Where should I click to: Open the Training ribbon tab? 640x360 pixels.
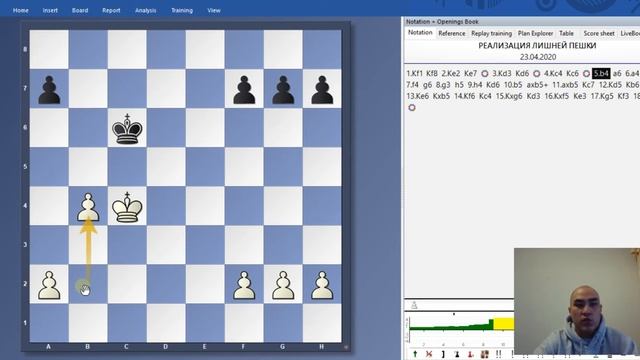click(182, 11)
